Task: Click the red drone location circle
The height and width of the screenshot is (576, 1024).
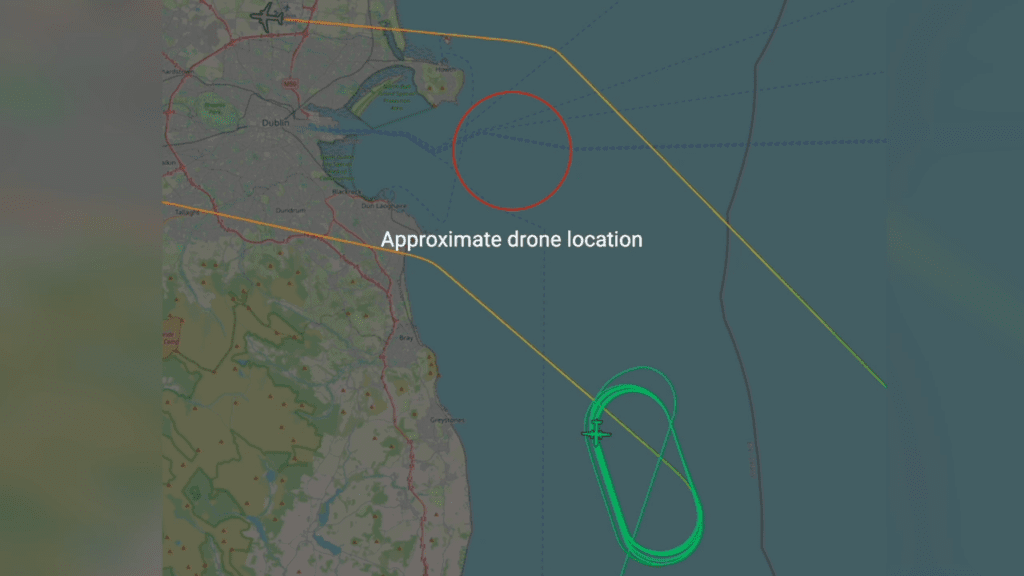Action: [x=512, y=151]
